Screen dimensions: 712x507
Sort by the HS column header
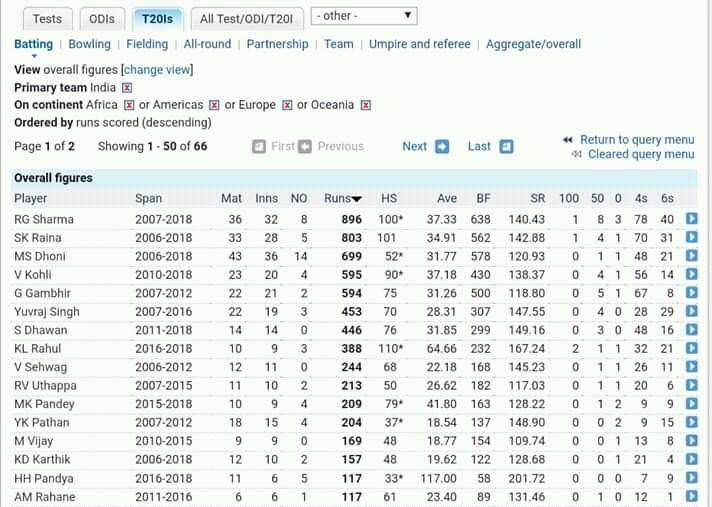[x=389, y=198]
